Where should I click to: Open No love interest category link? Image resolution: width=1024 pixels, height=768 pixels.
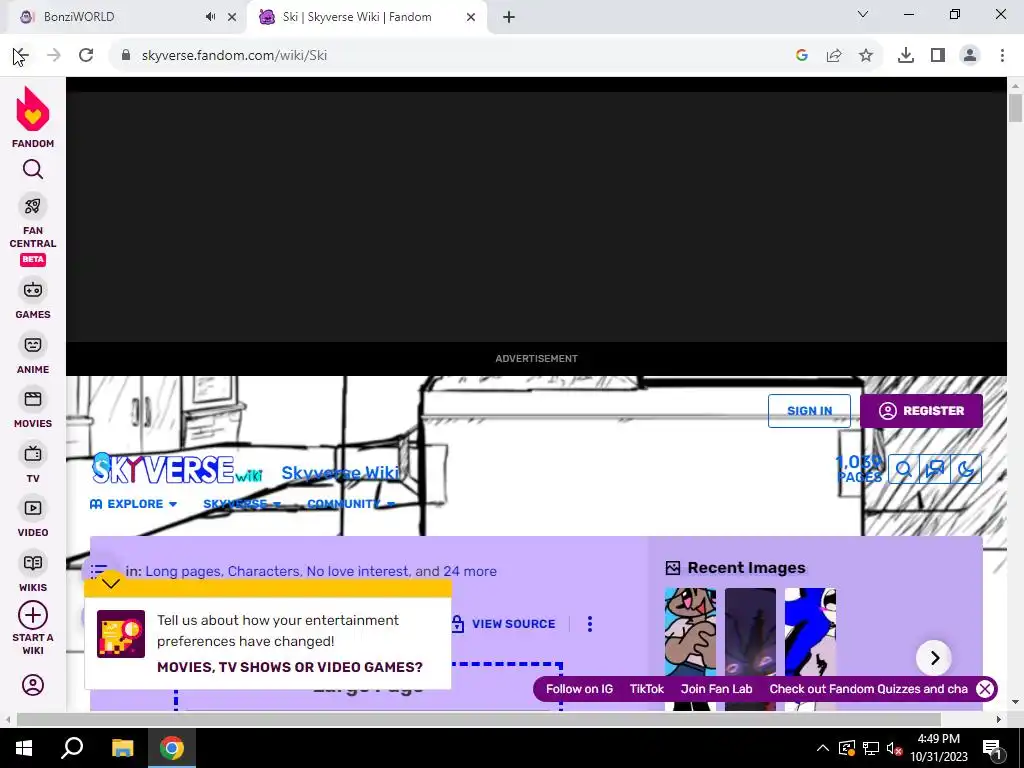(357, 571)
